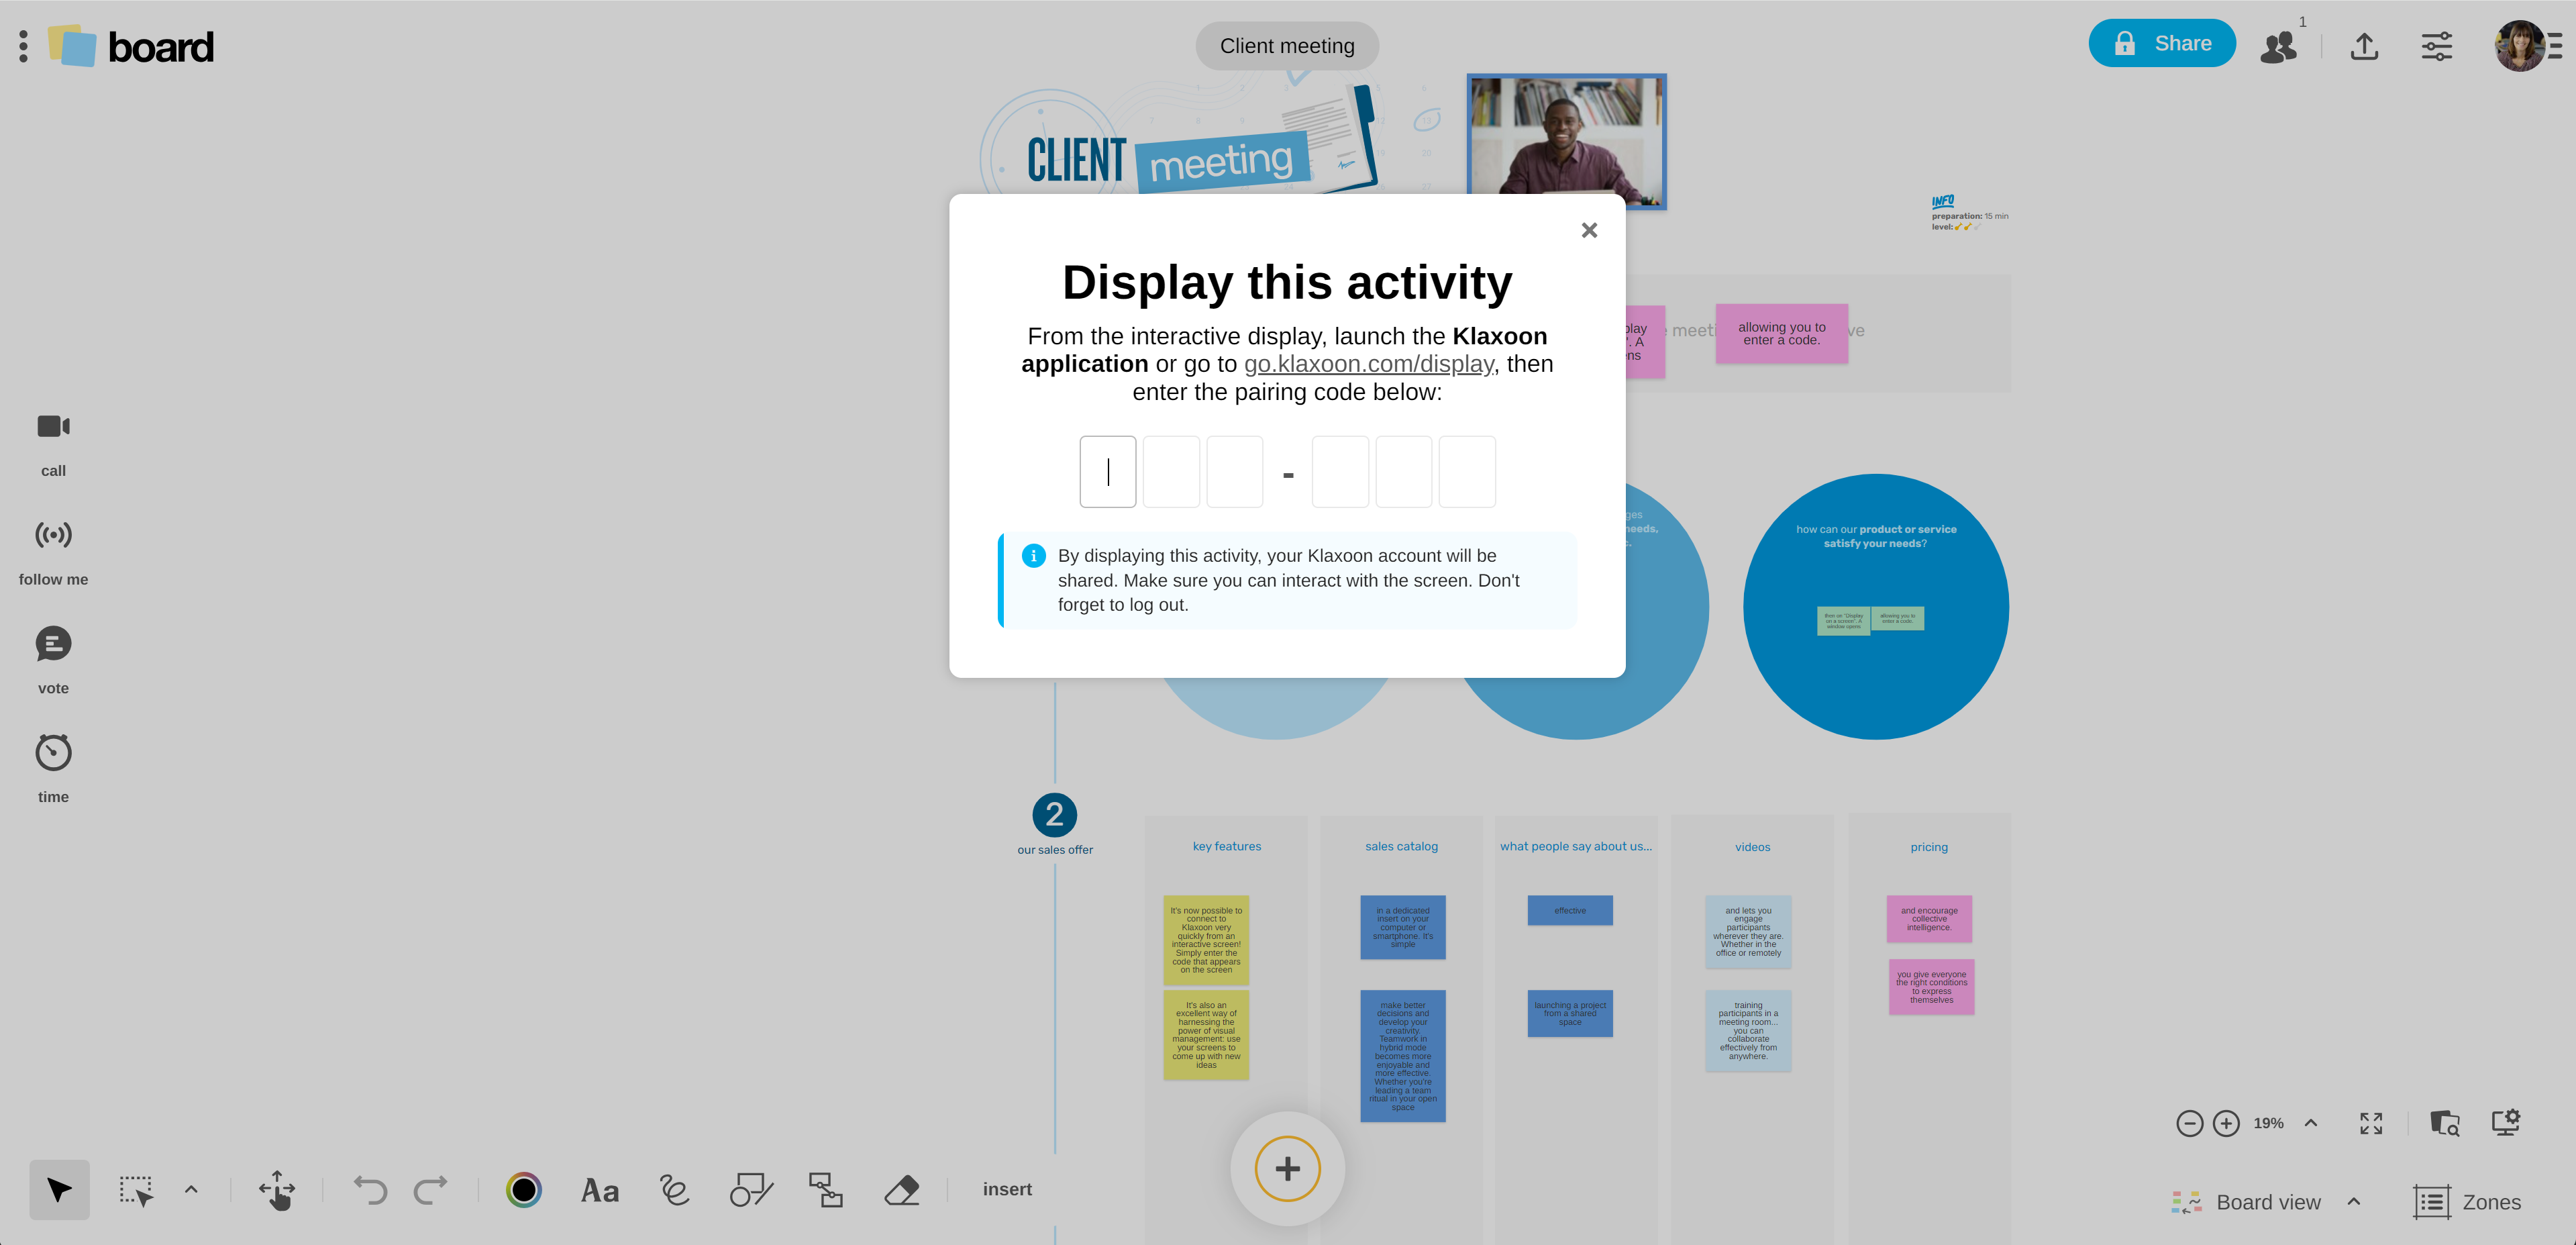The width and height of the screenshot is (2576, 1245).
Task: Open the go.klaxoon.com/display link
Action: (1368, 364)
